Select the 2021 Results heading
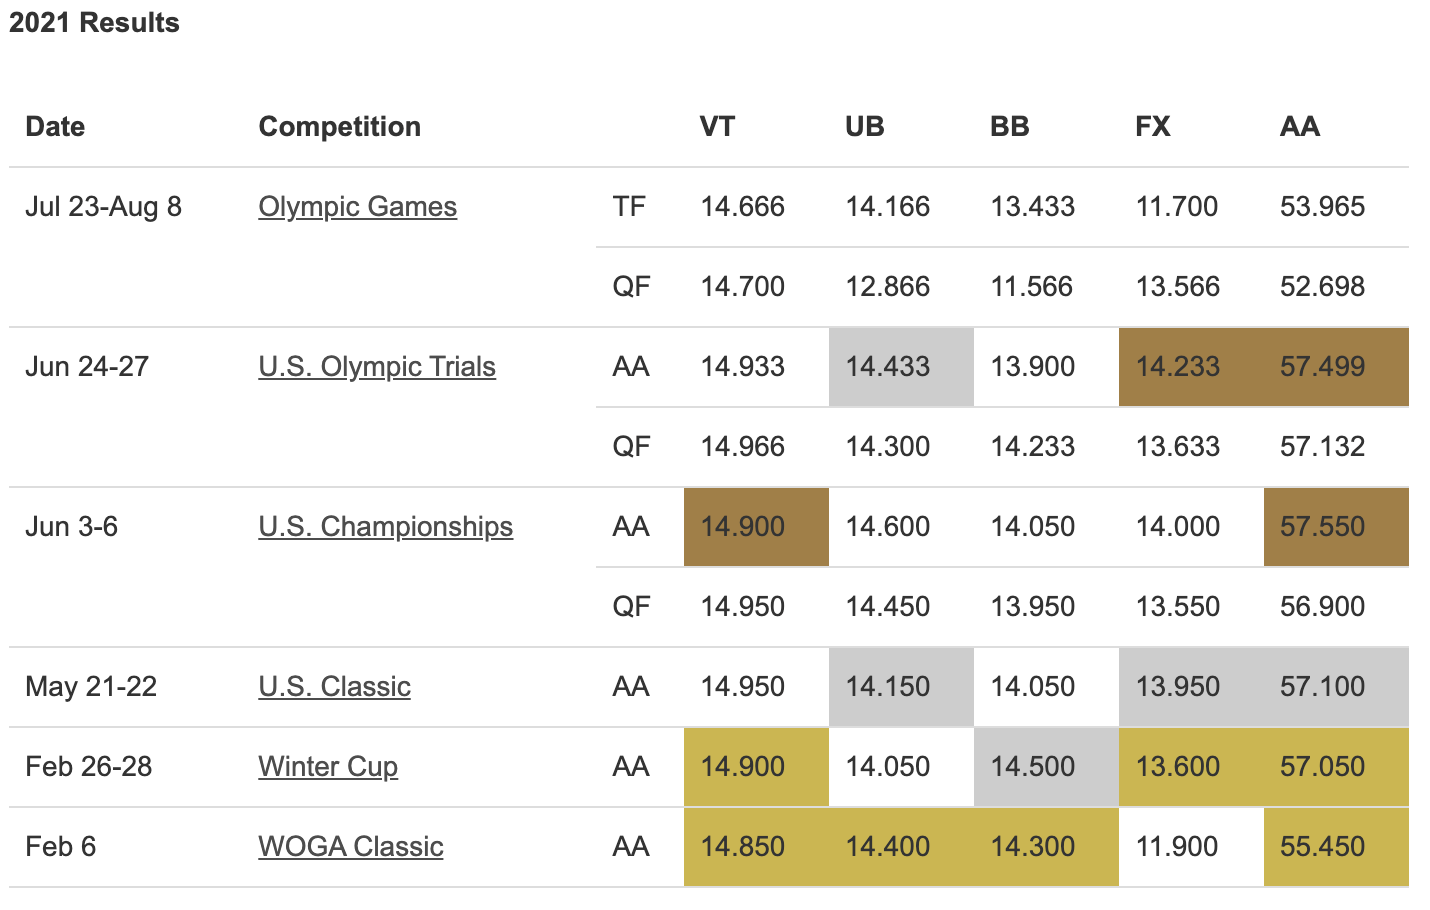Image resolution: width=1430 pixels, height=910 pixels. (94, 23)
